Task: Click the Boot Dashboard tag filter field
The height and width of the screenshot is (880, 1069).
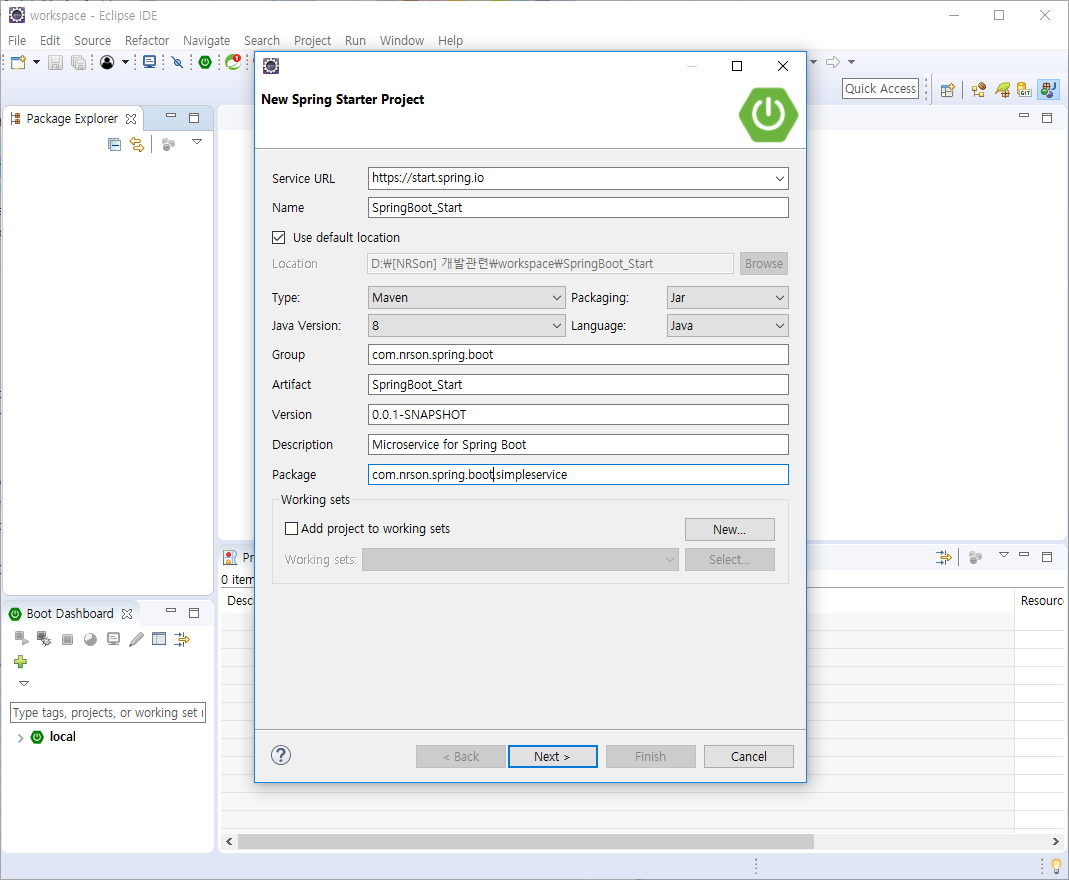Action: tap(108, 712)
